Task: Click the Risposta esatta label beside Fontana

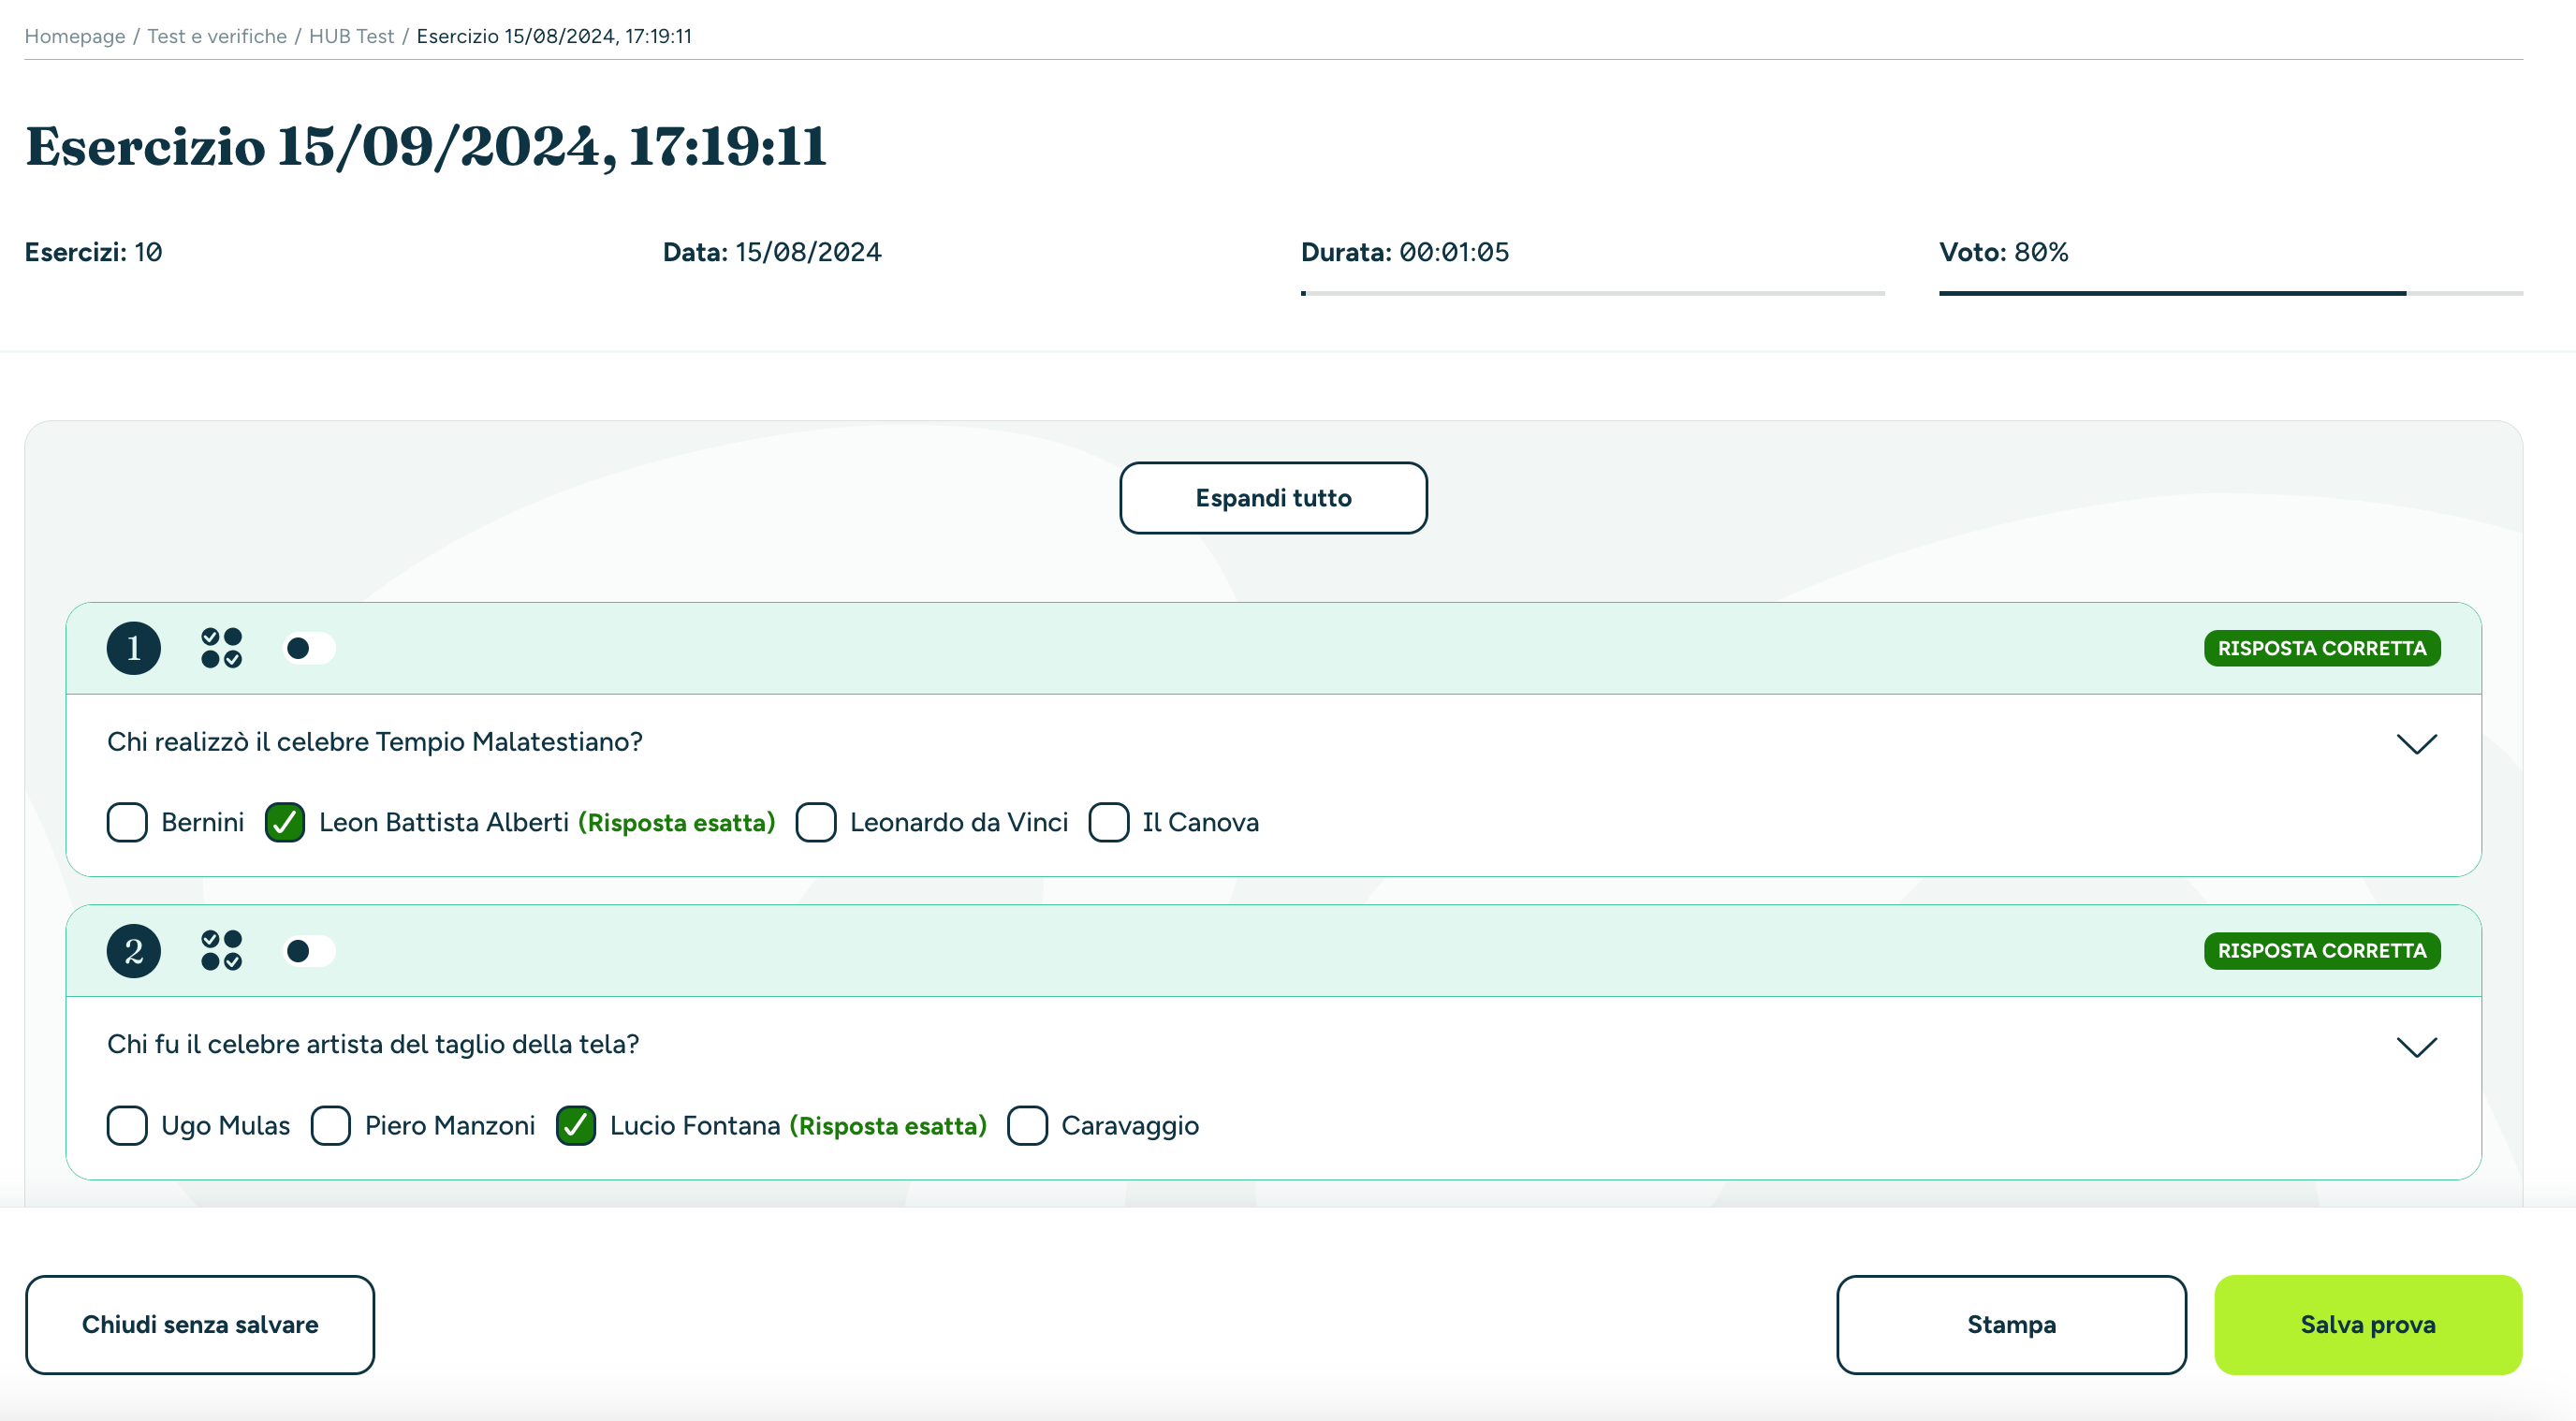Action: [888, 1125]
